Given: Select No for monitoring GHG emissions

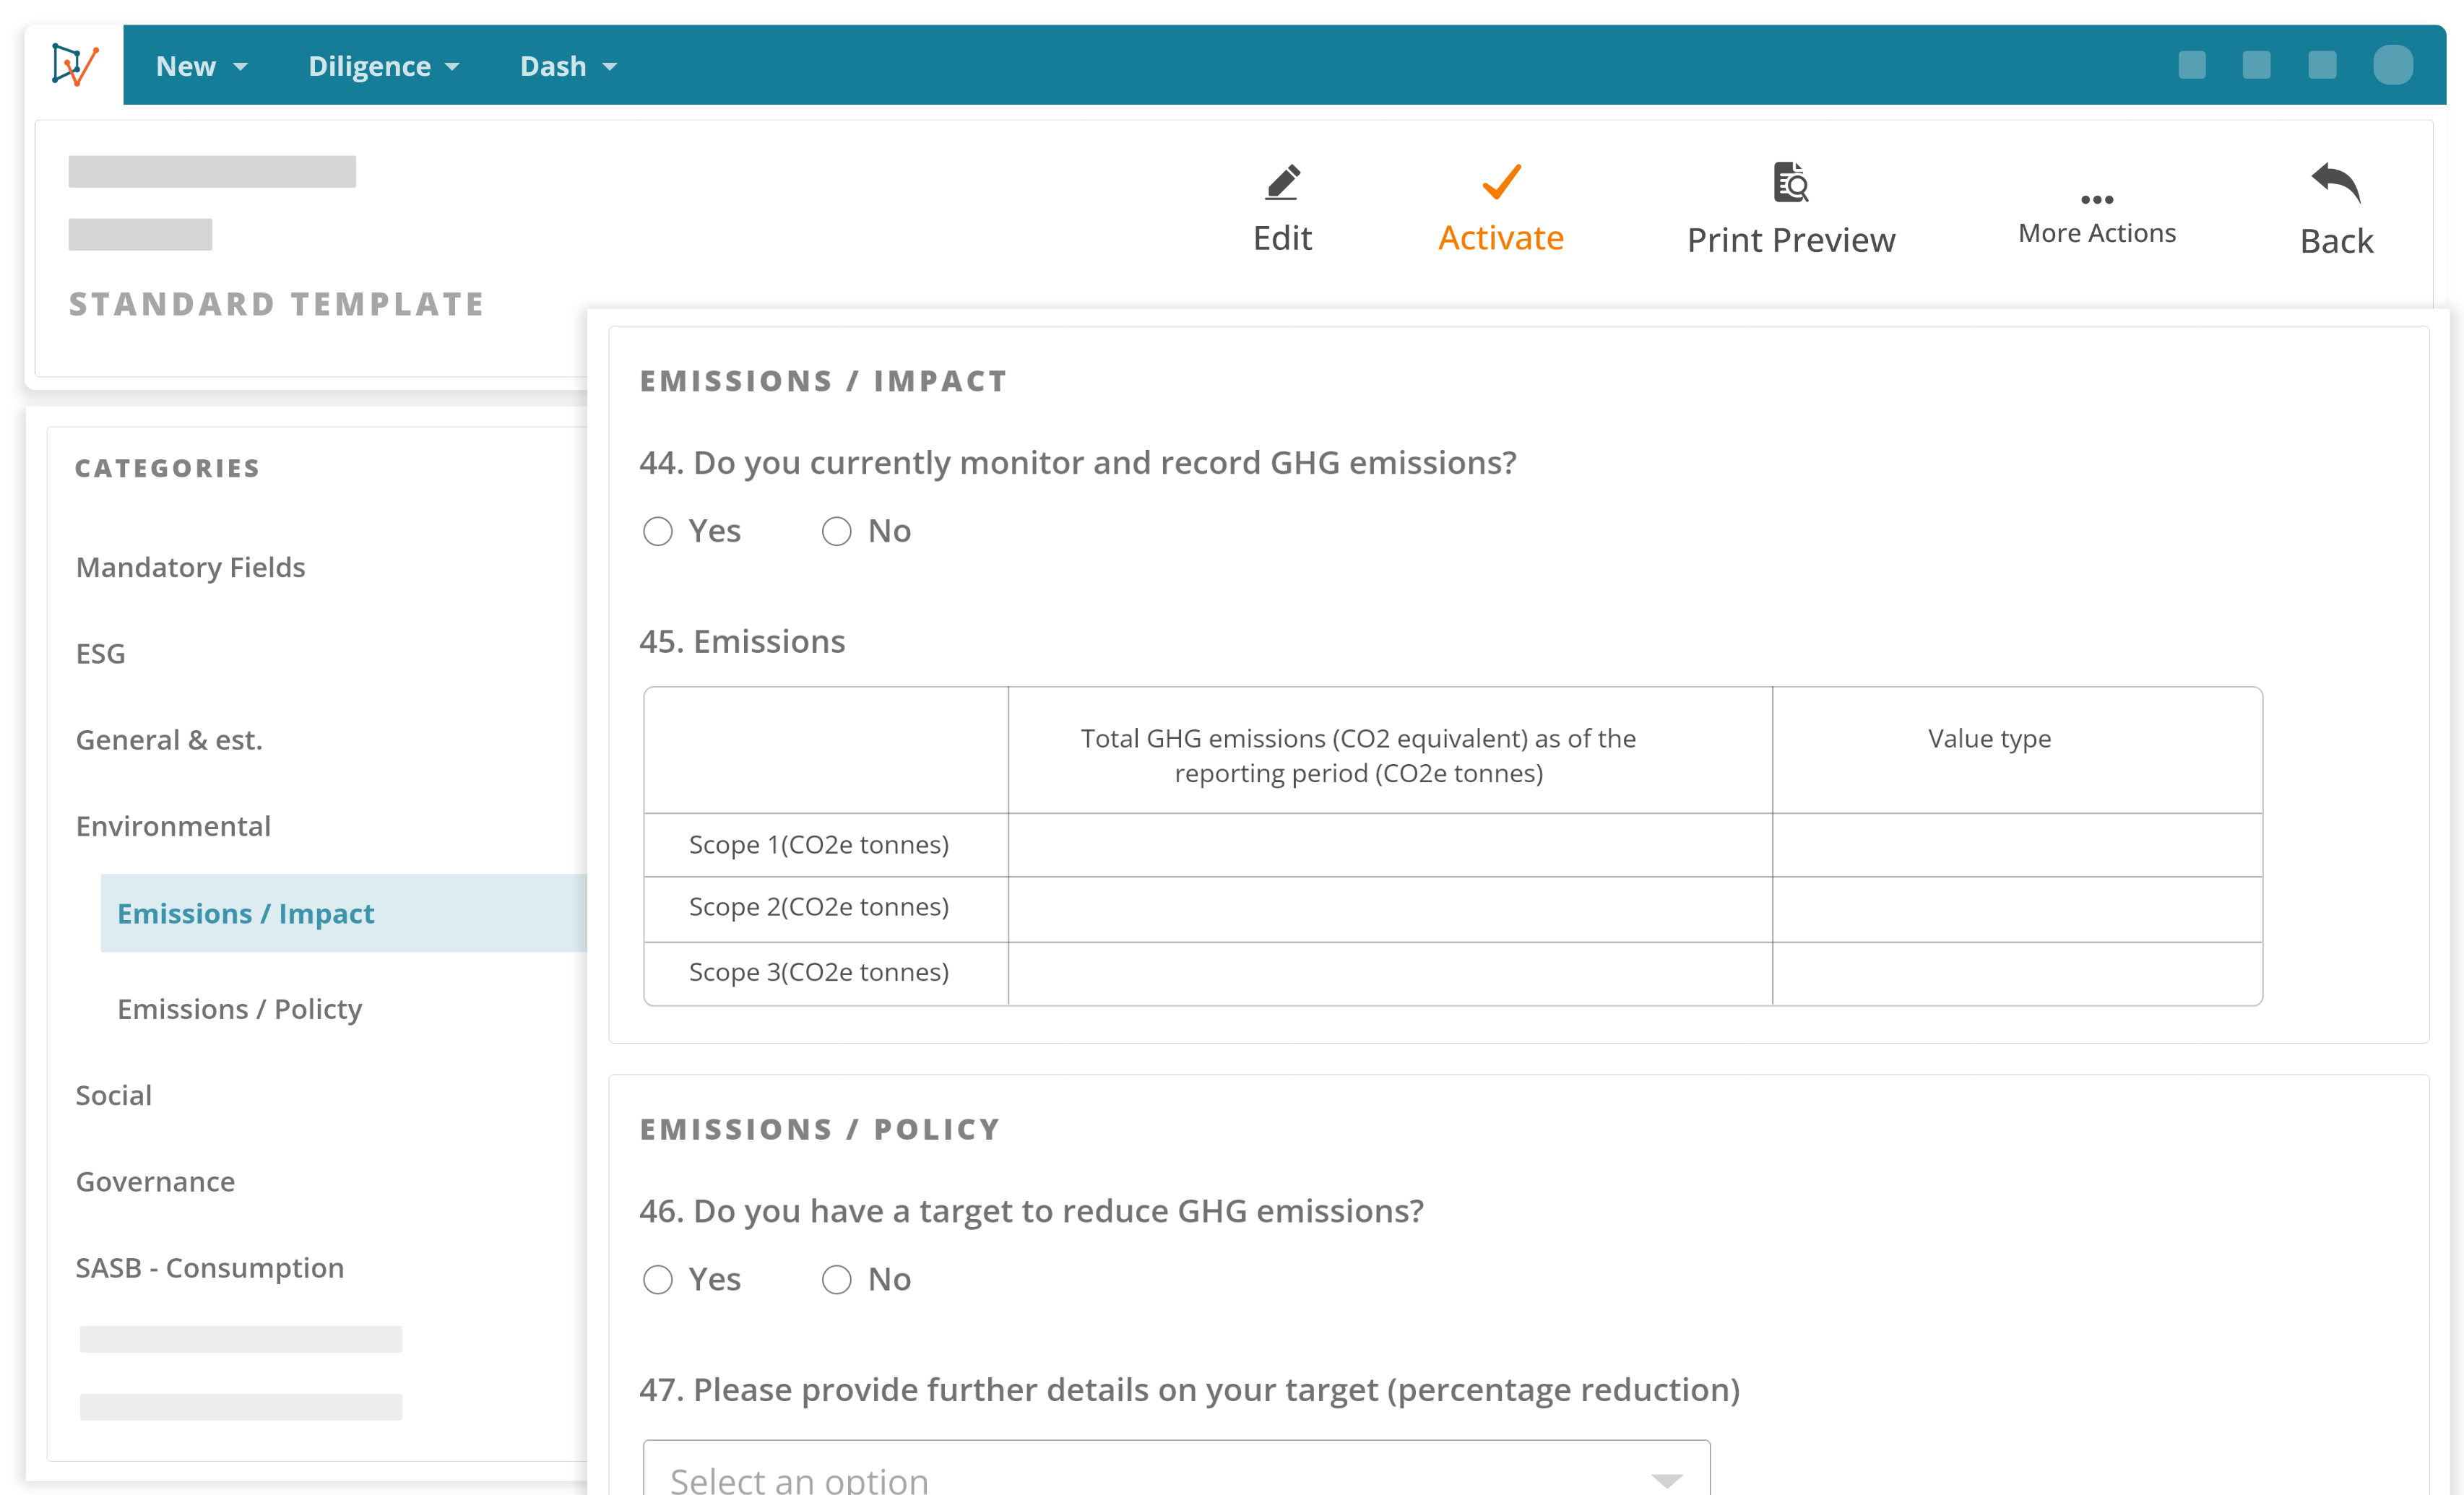Looking at the screenshot, I should coord(837,531).
